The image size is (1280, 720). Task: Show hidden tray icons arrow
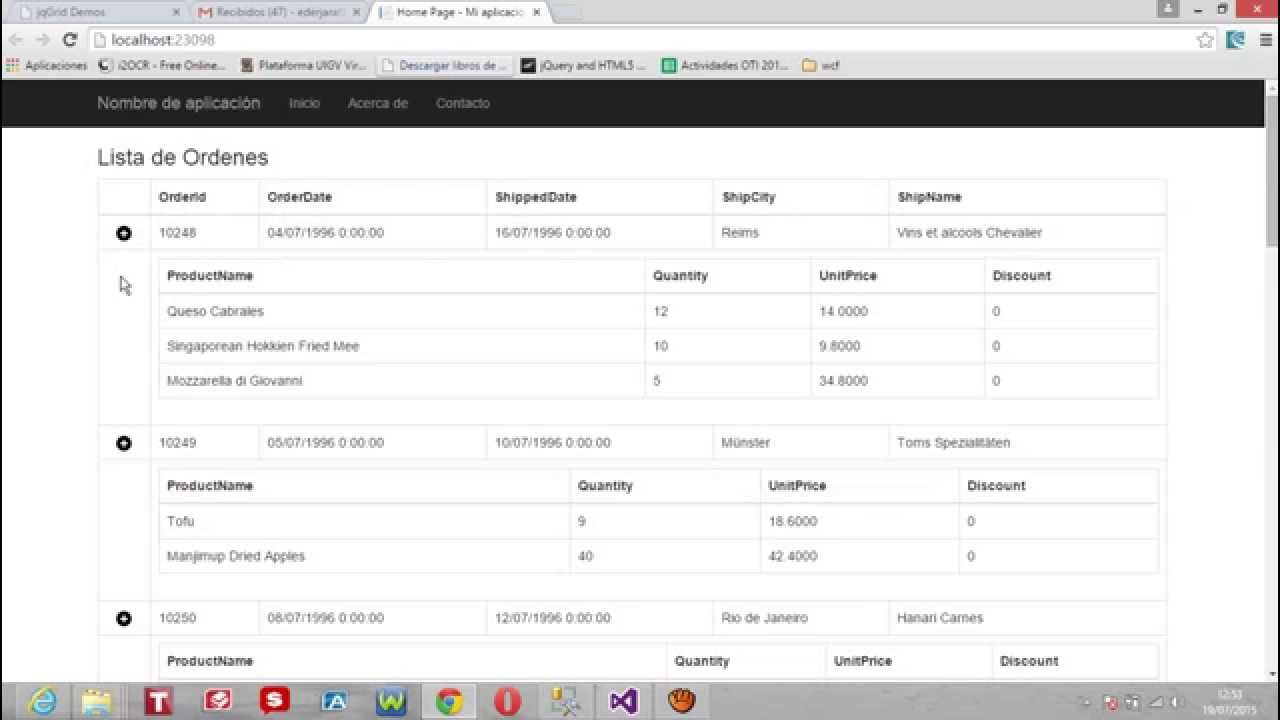click(1088, 702)
